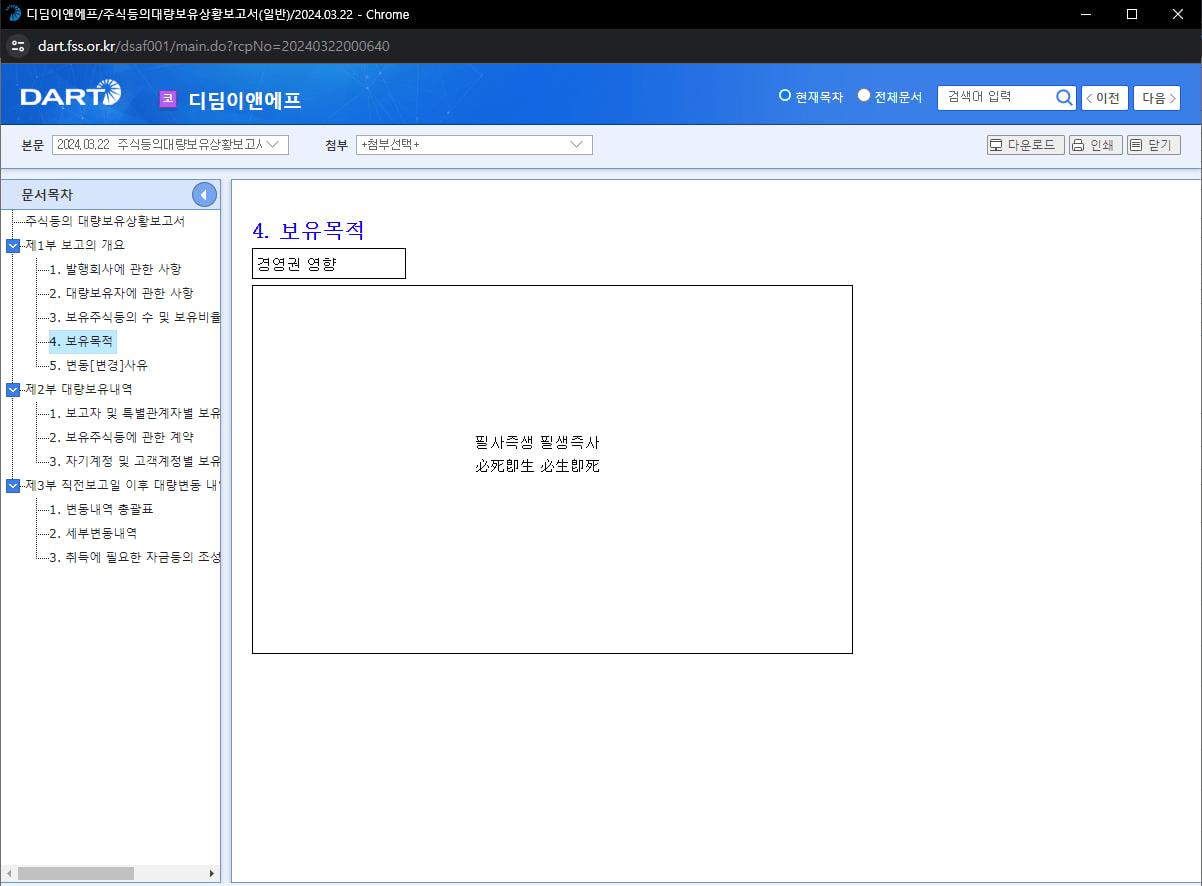Select the 현재목차 radio button
Image resolution: width=1202 pixels, height=886 pixels.
pyautogui.click(x=785, y=96)
